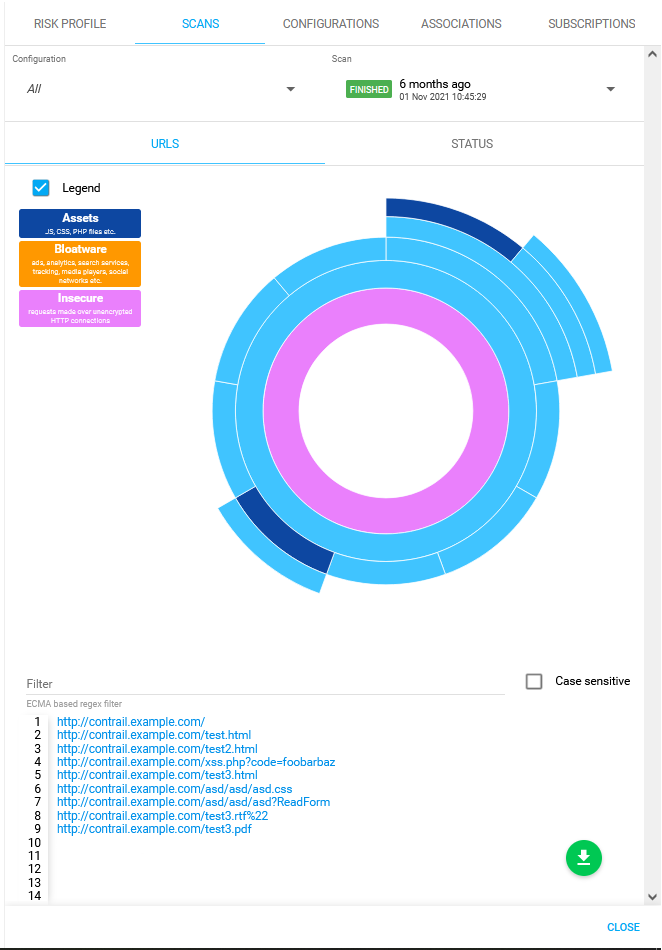Viewport: 662px width, 950px height.
Task: Enable the Case sensitive checkbox
Action: [535, 681]
